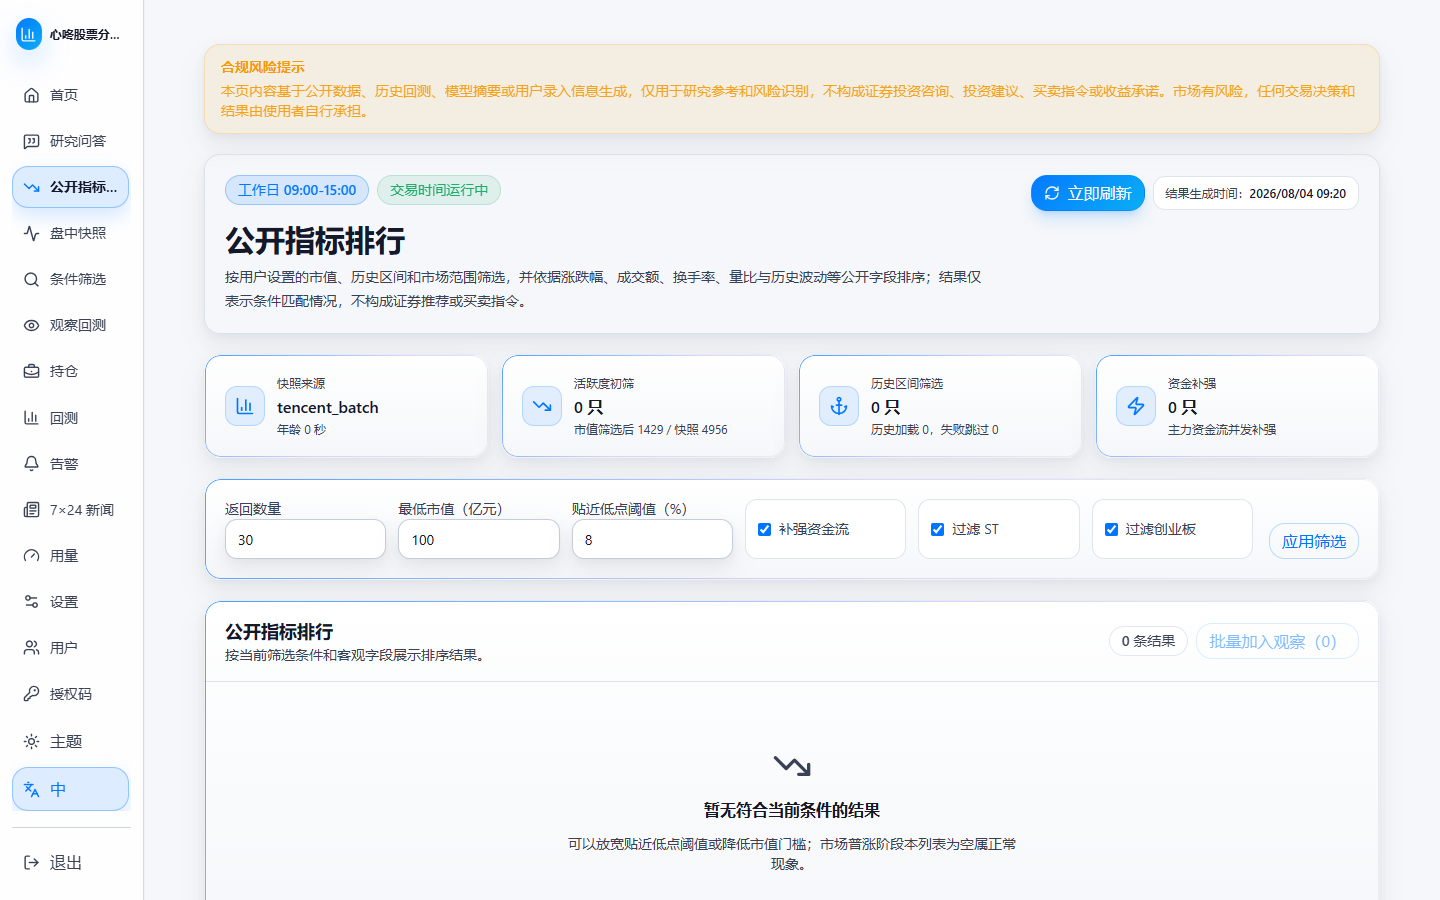Screen dimensions: 1440x900
Task: Click 资金补强 lightning card icon
Action: tap(1136, 406)
